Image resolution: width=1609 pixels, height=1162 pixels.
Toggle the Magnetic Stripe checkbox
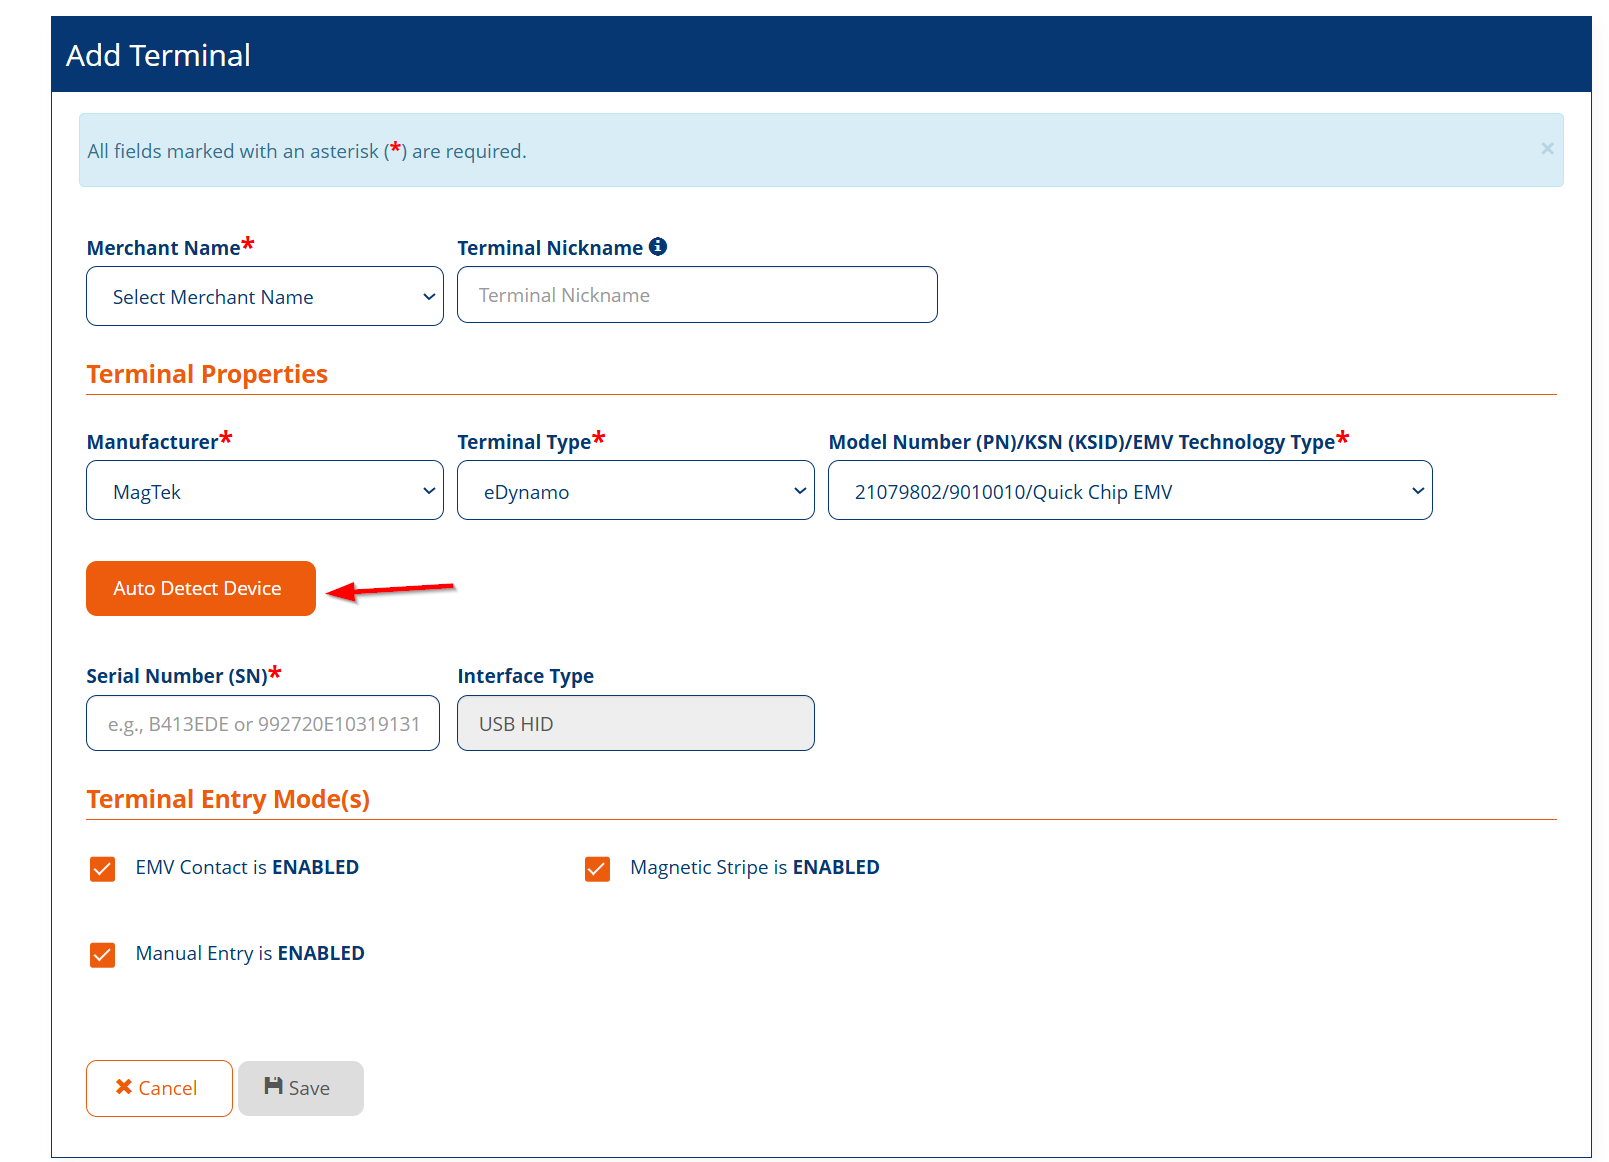tap(598, 869)
